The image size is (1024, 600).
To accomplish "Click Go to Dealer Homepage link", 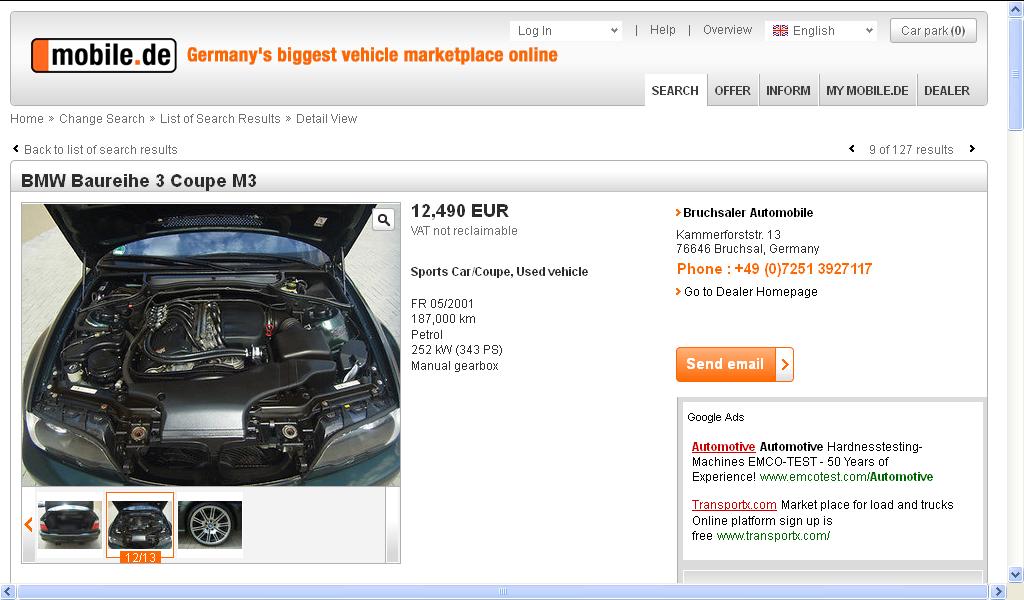I will coord(751,292).
